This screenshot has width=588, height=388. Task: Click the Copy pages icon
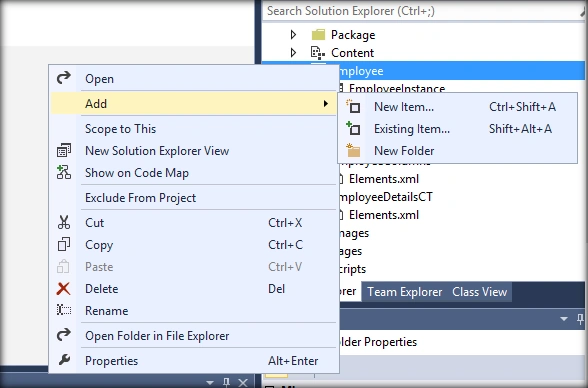pyautogui.click(x=64, y=244)
